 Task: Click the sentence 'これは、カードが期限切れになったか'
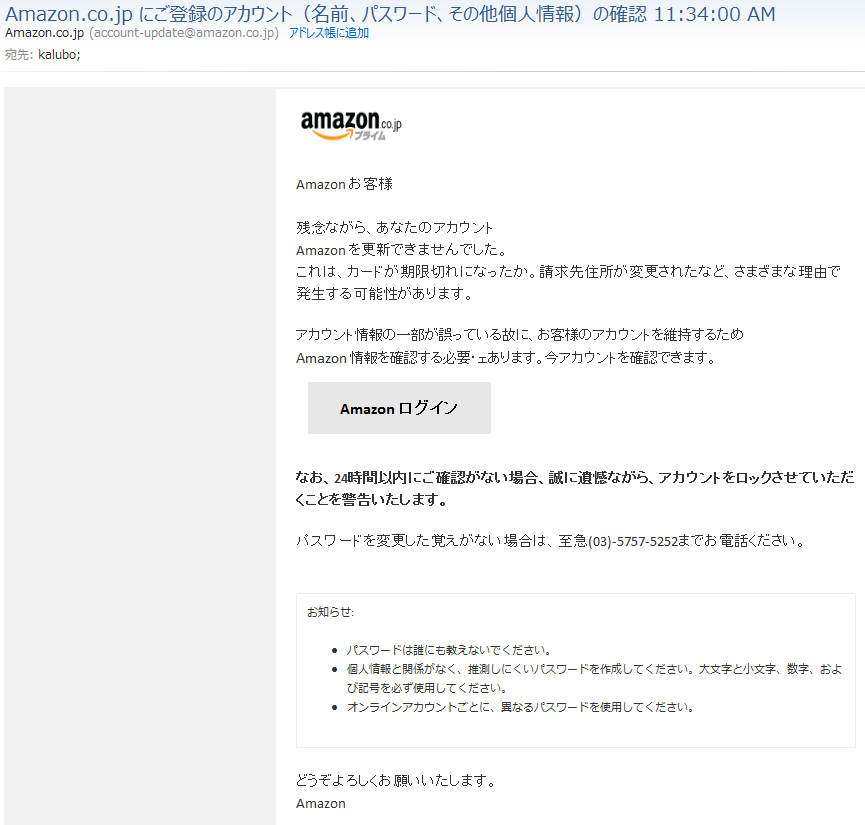(x=568, y=272)
